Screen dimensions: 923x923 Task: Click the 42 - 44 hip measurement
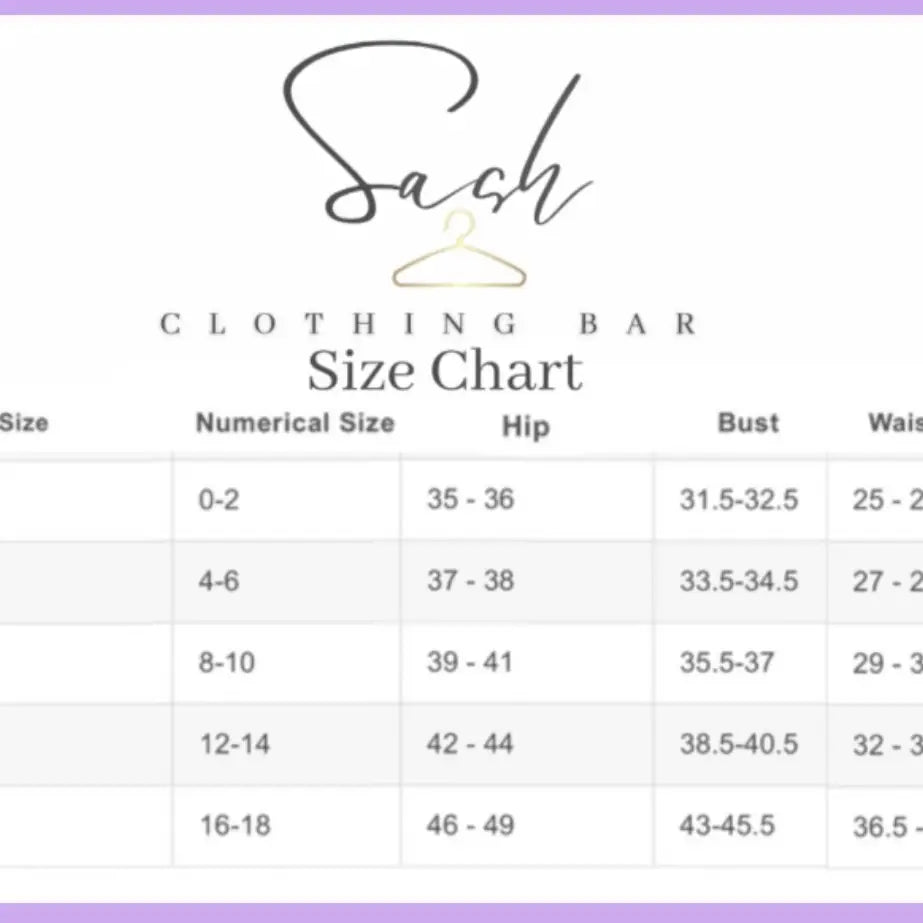470,744
